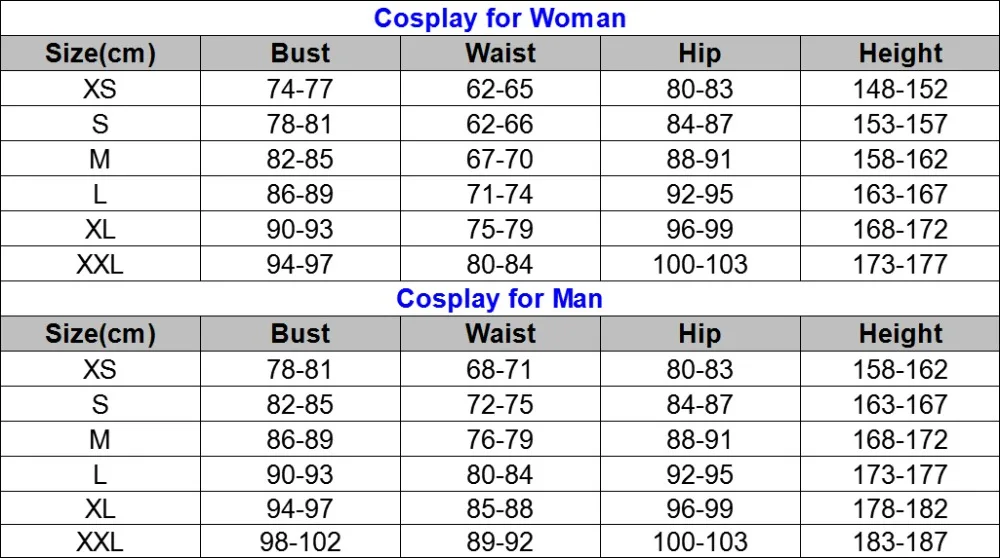
Task: Click Man S waist value 72-75
Action: tap(499, 404)
